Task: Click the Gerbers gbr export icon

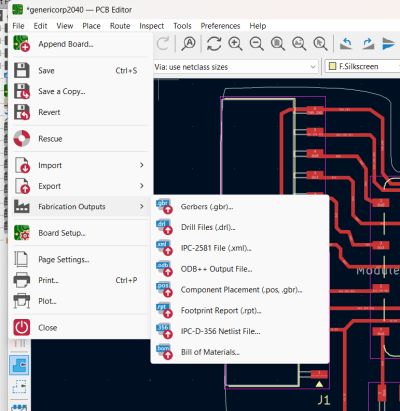Action: tap(164, 207)
